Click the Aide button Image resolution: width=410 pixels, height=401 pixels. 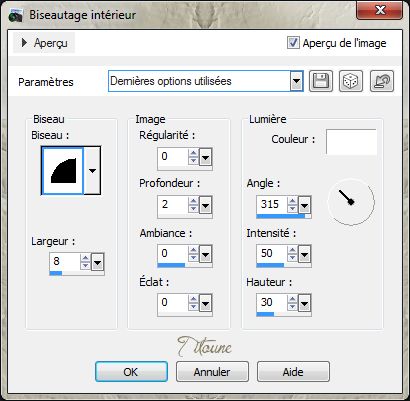(x=293, y=372)
